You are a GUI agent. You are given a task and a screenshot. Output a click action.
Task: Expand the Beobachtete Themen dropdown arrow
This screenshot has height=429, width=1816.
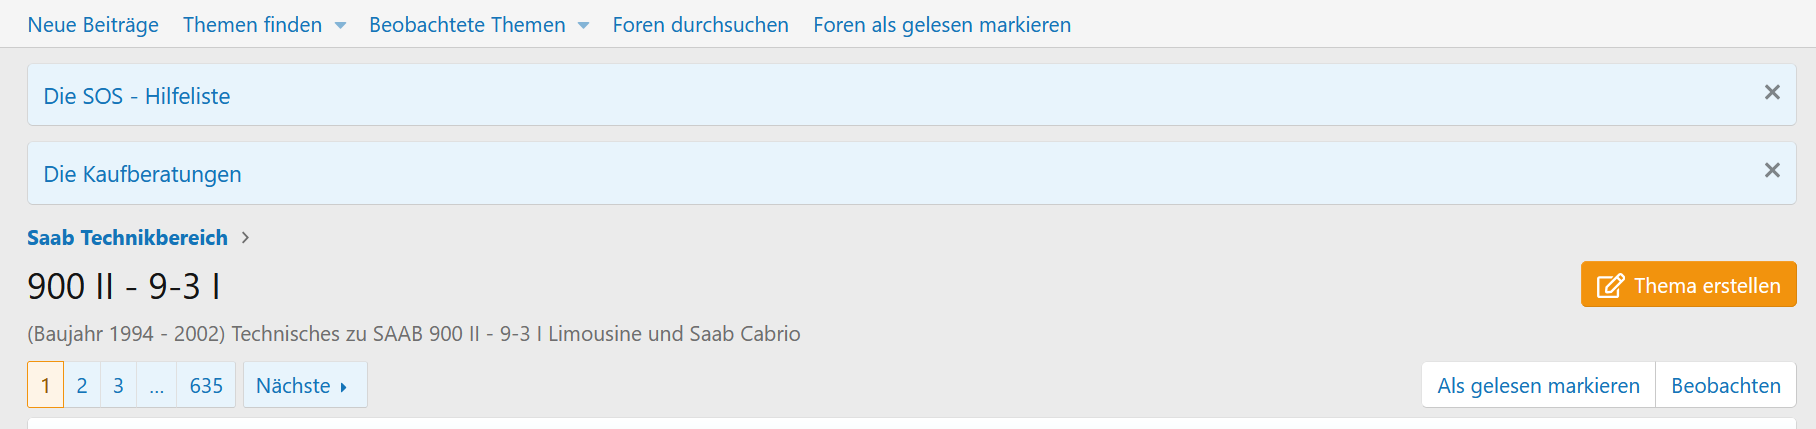point(584,26)
